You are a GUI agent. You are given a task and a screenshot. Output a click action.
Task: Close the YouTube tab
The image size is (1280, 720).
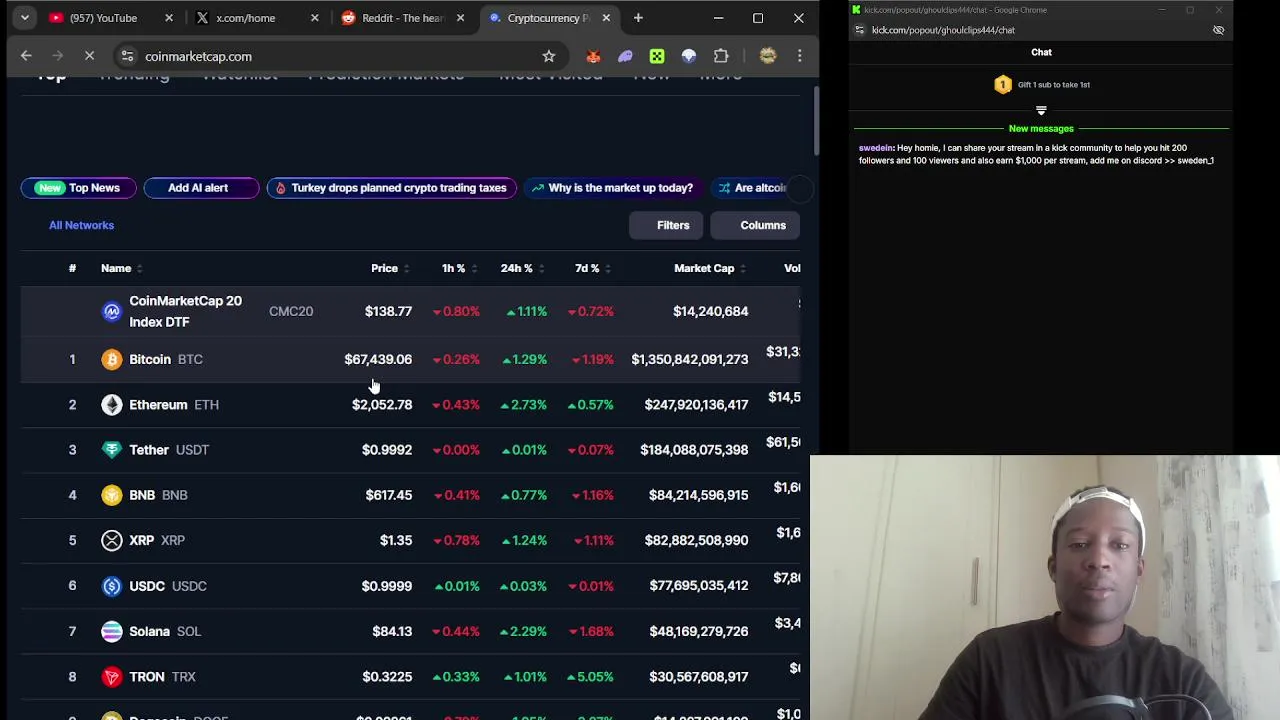click(169, 18)
